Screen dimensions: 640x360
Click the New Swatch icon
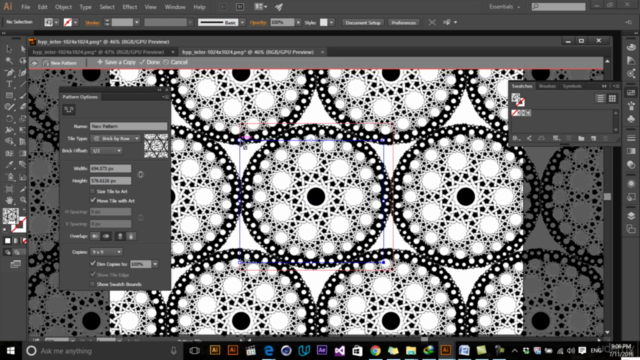[x=593, y=138]
